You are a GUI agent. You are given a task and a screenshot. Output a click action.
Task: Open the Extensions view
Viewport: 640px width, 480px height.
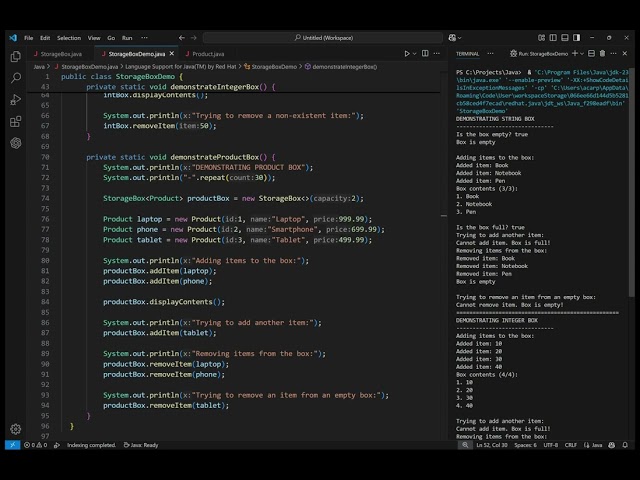[x=16, y=121]
